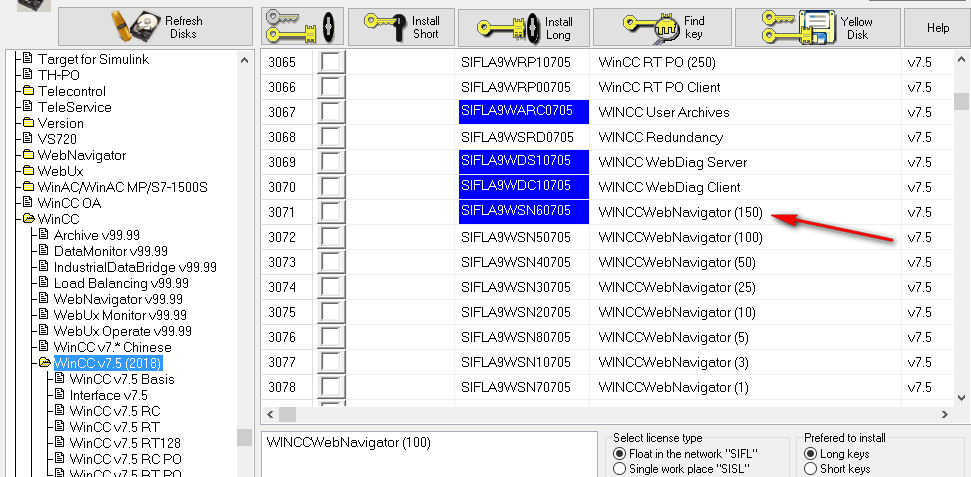Select WinCC v7.* Chinese document icon
The image size is (971, 477).
click(43, 347)
